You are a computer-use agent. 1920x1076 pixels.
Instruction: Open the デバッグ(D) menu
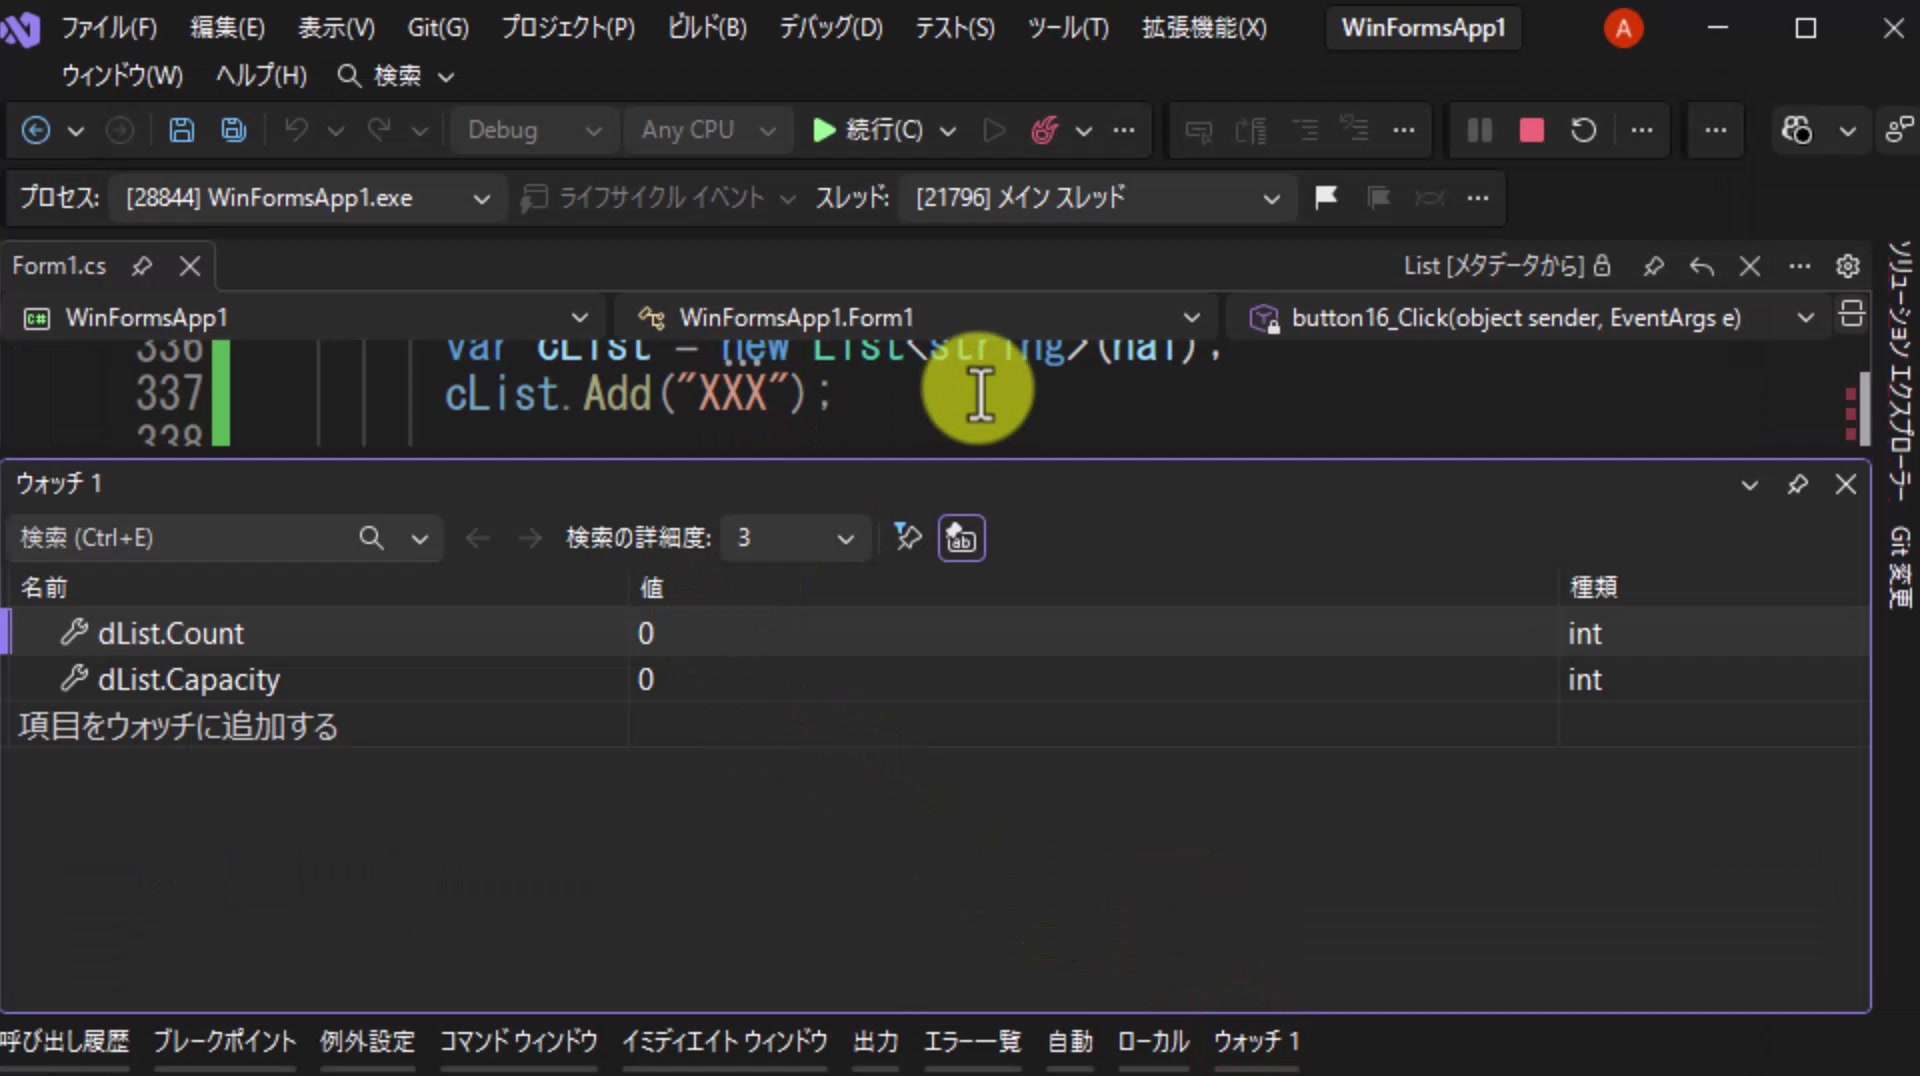(x=831, y=28)
